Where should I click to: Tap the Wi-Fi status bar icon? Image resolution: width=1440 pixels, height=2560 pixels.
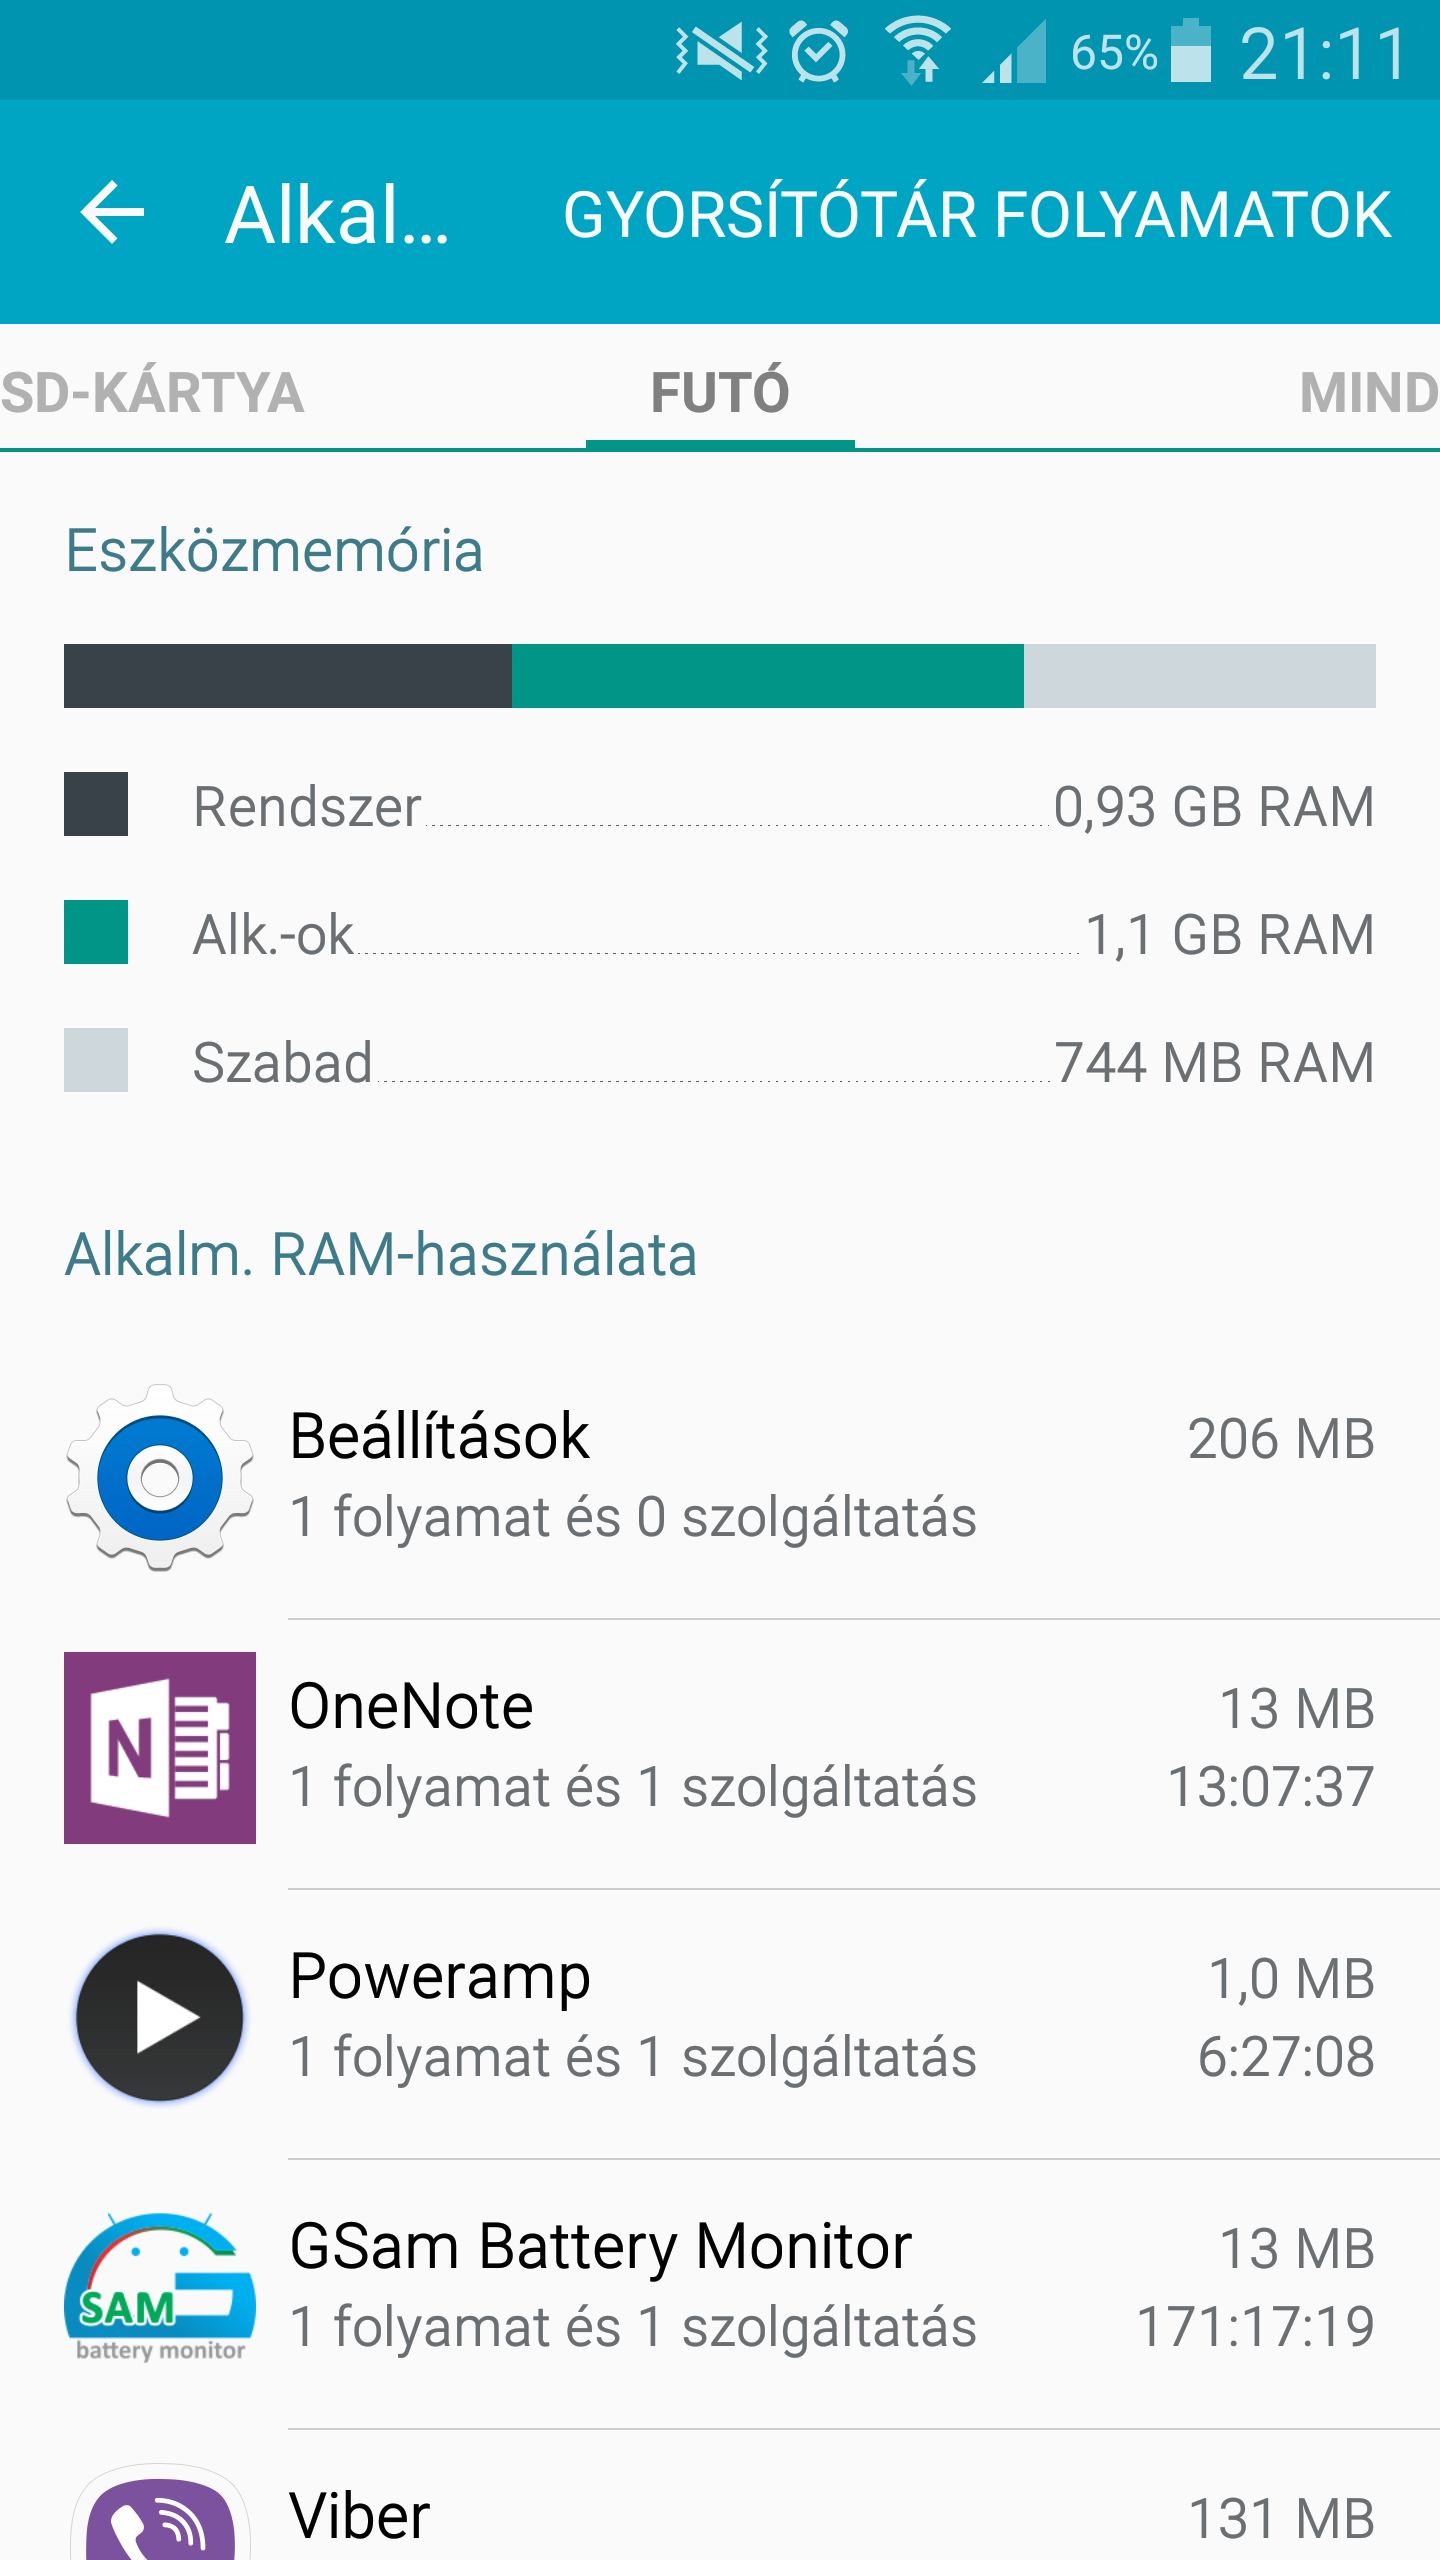point(918,52)
